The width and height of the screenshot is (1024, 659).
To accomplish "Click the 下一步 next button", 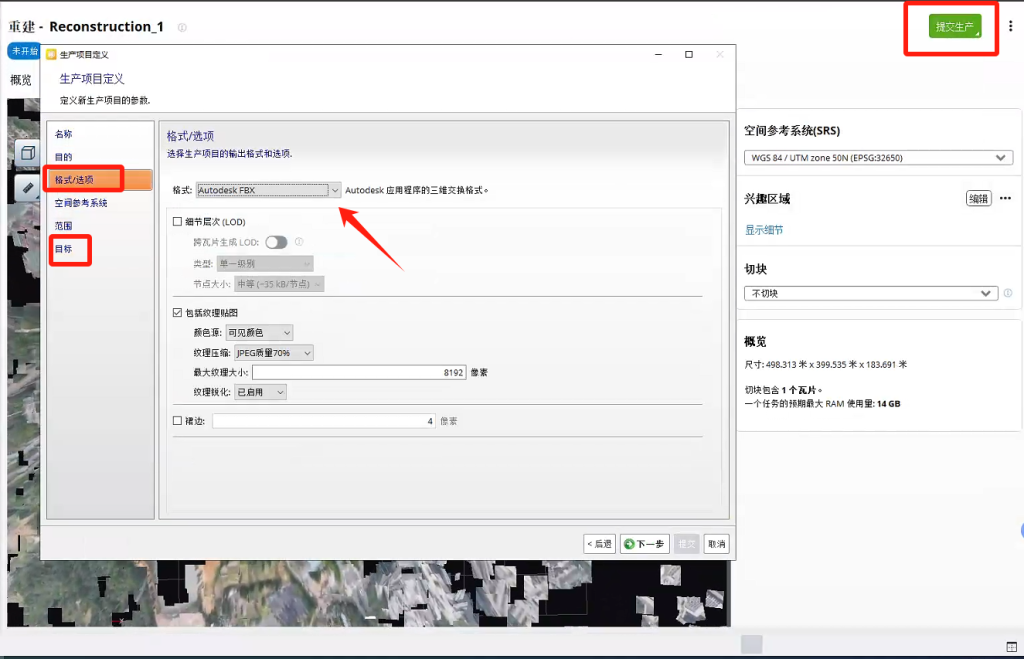I will click(x=644, y=544).
